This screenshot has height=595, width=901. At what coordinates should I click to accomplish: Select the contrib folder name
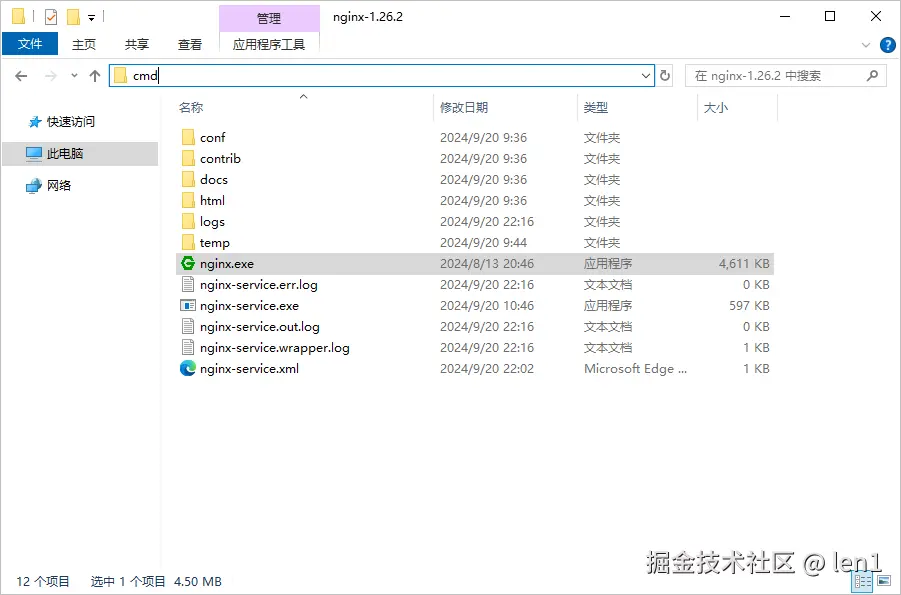coord(220,159)
